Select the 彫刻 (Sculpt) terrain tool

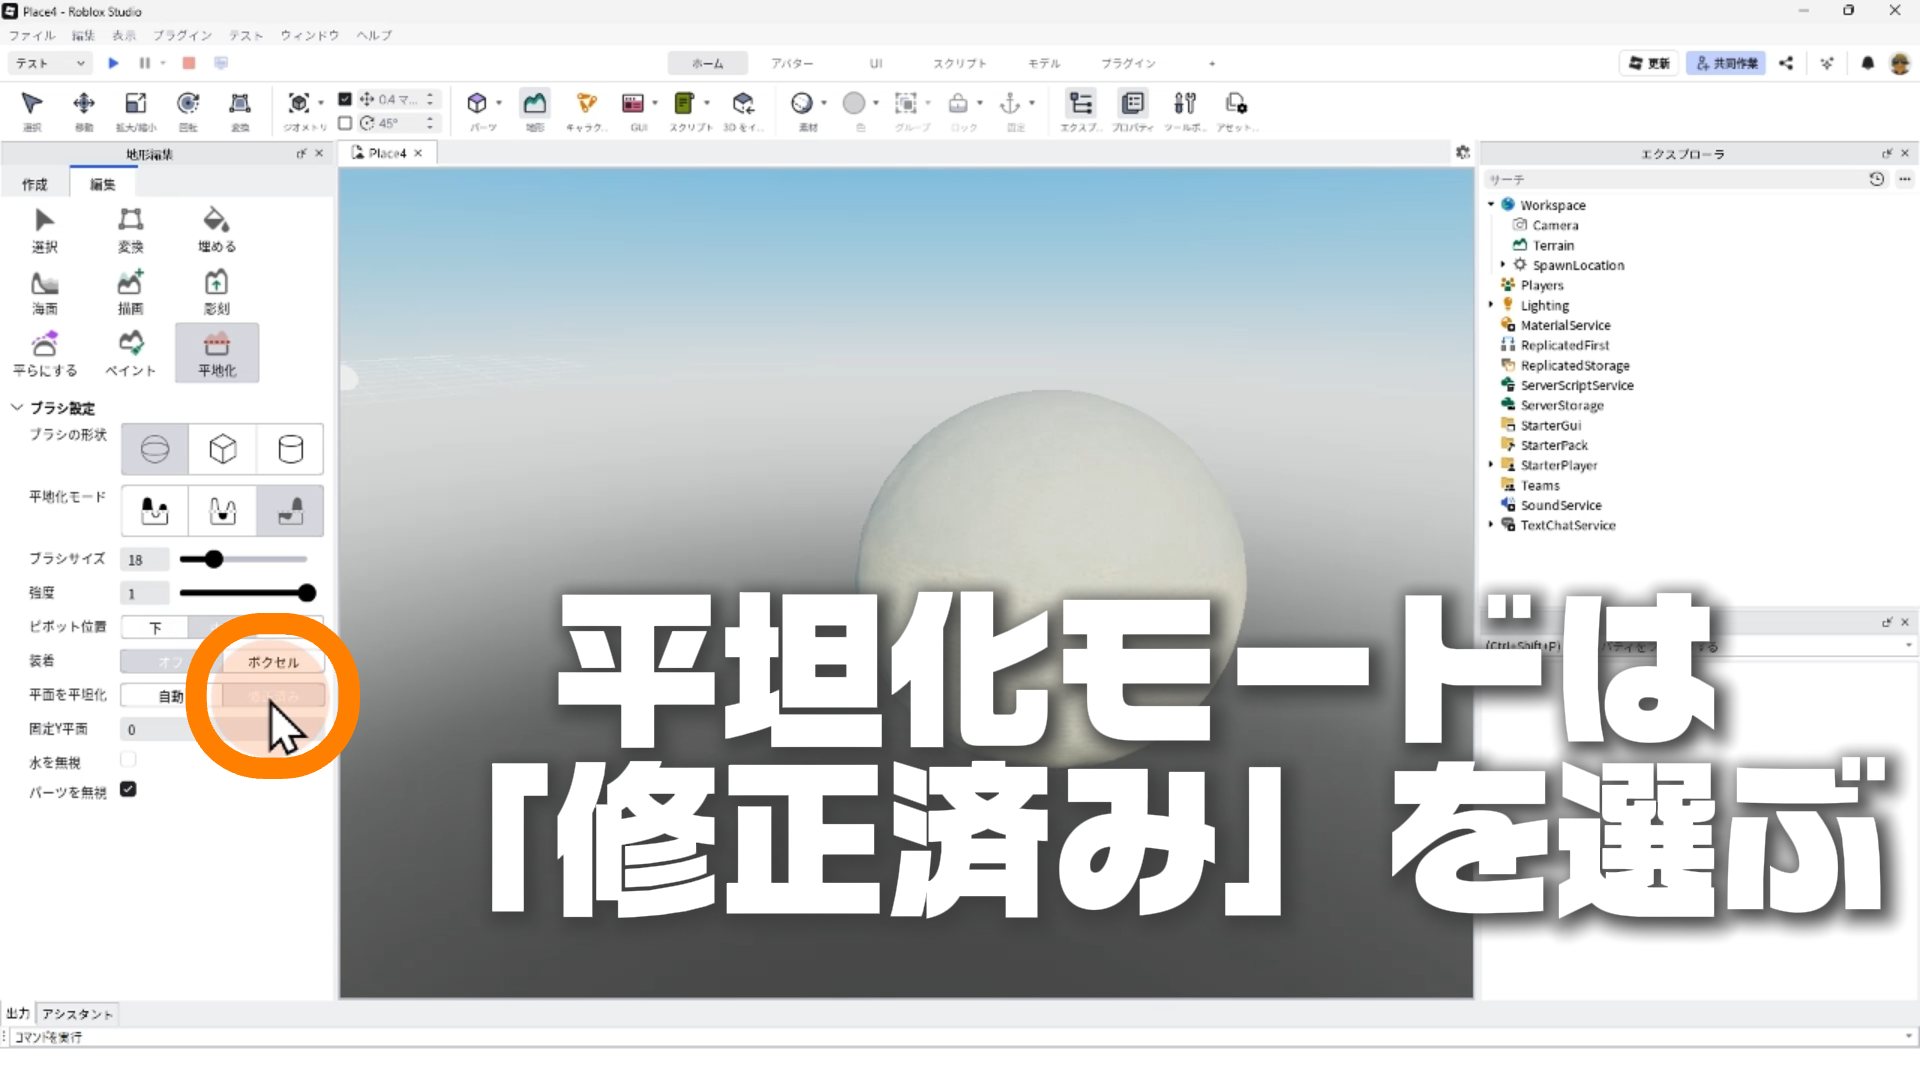(216, 292)
